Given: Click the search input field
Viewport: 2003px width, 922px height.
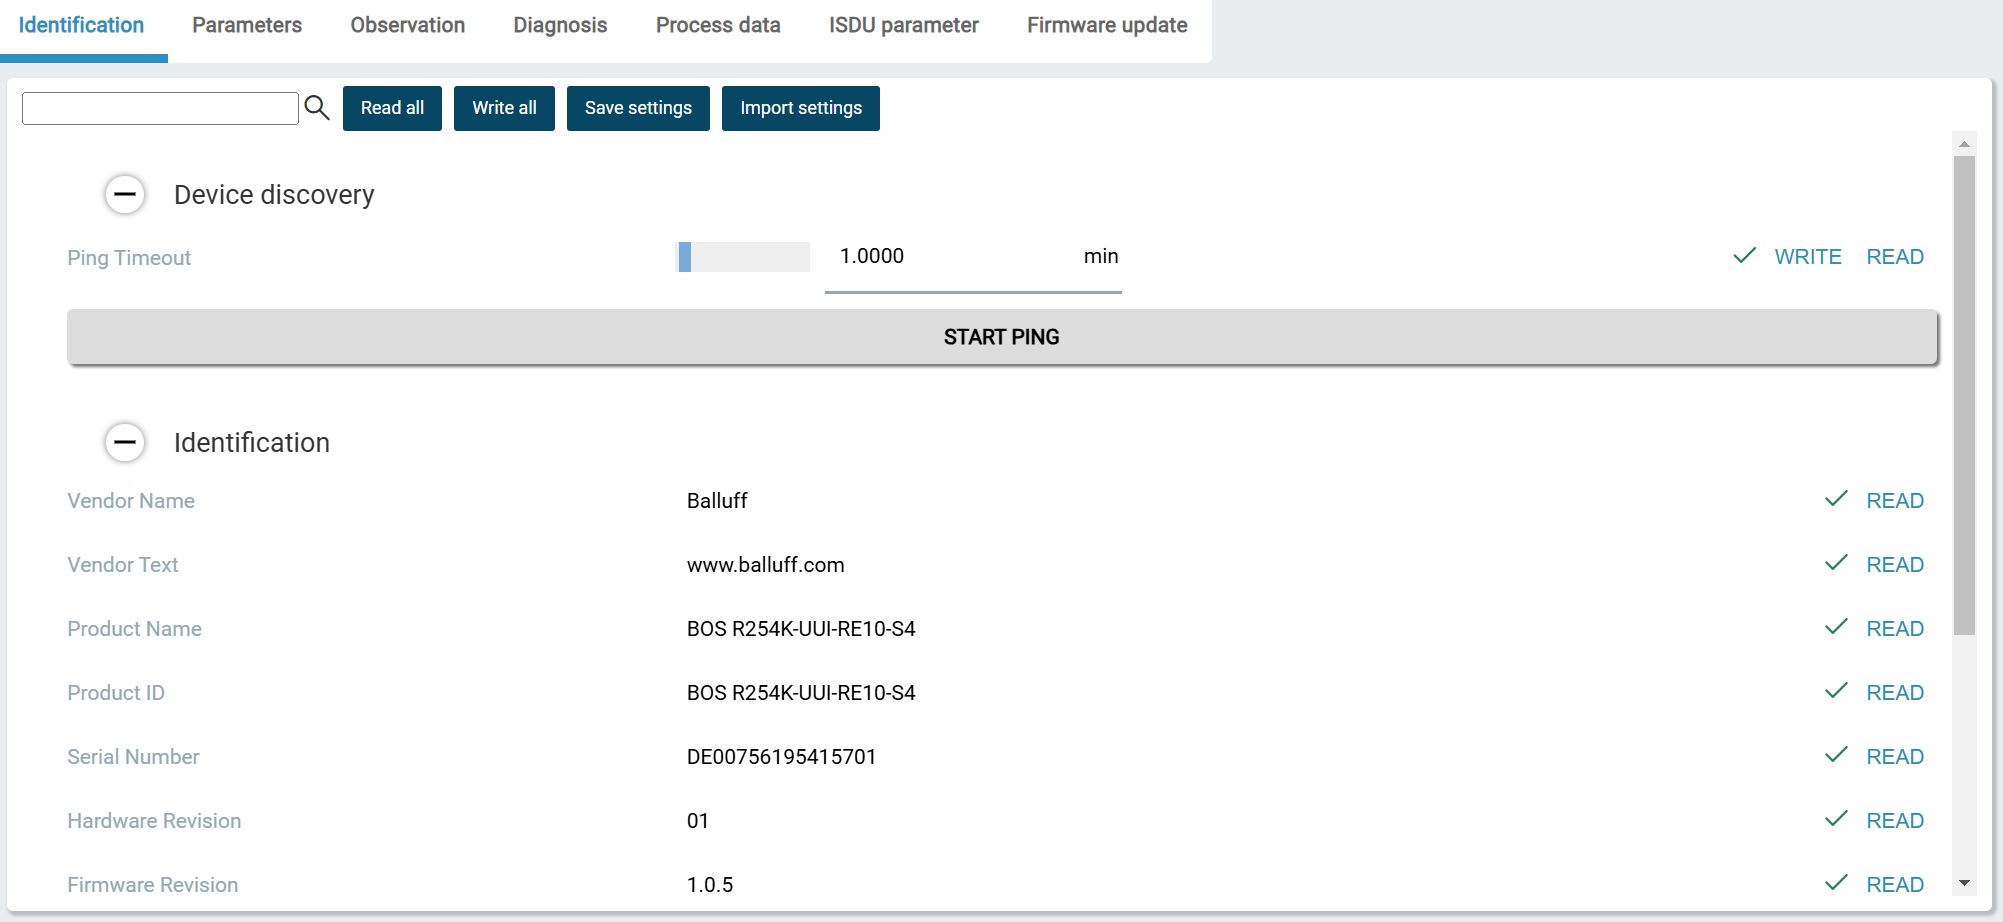Looking at the screenshot, I should point(160,108).
